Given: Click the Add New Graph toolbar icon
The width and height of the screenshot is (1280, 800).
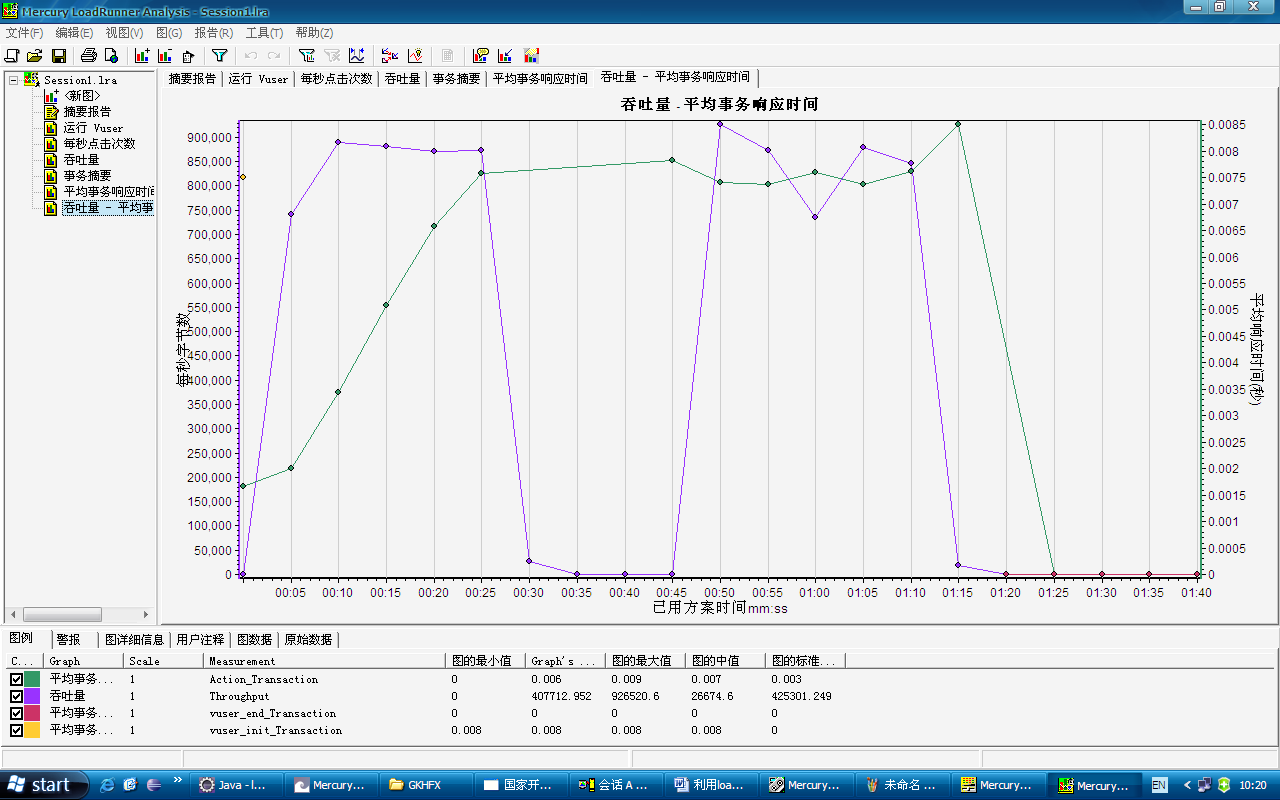Looking at the screenshot, I should coord(141,56).
